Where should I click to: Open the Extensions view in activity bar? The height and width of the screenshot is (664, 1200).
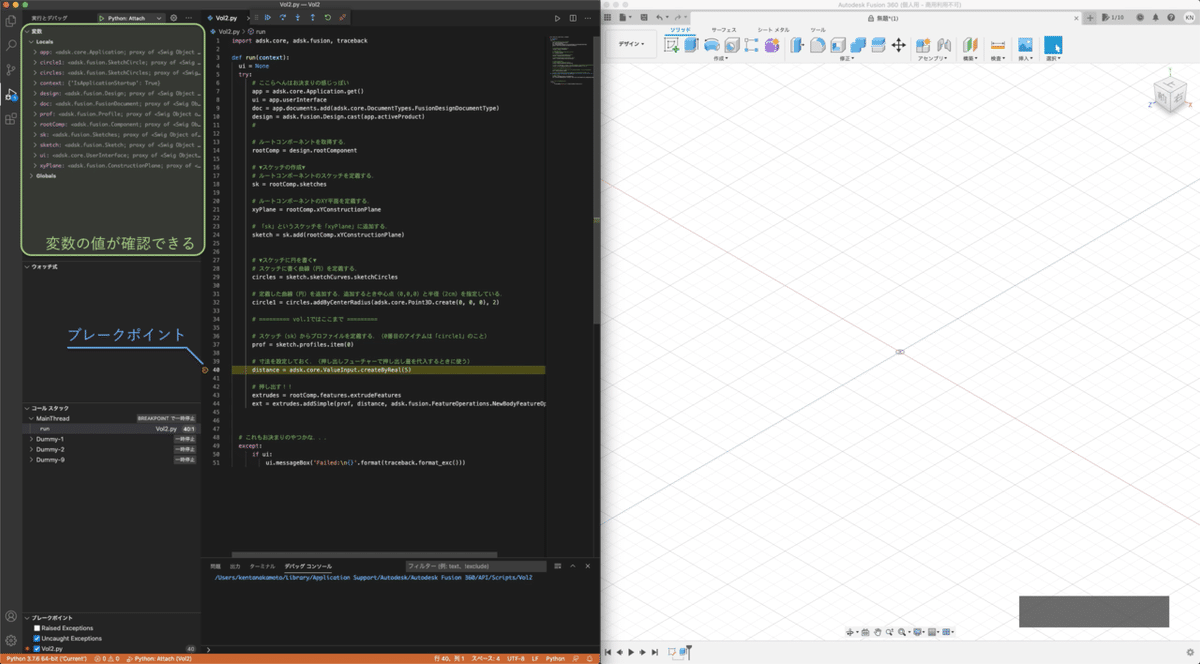click(10, 118)
